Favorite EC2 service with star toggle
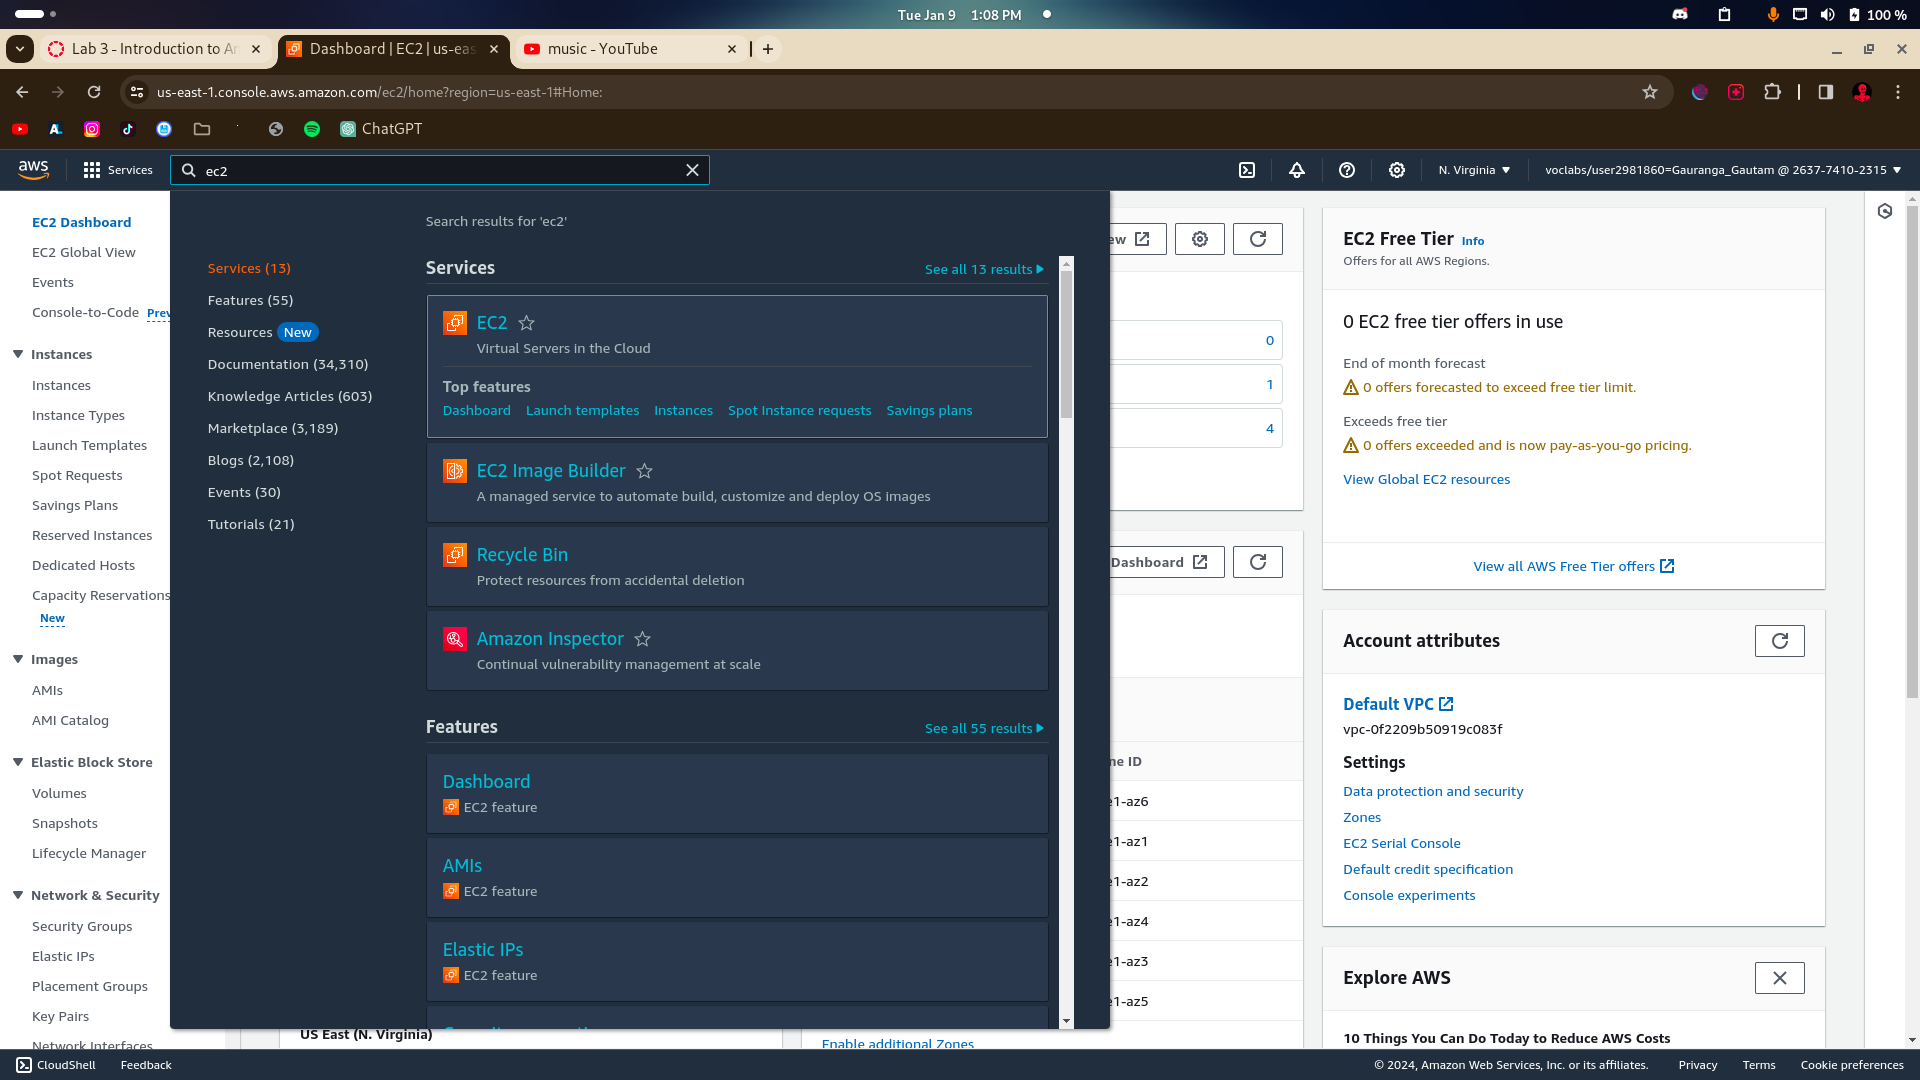The image size is (1920, 1080). [x=527, y=323]
